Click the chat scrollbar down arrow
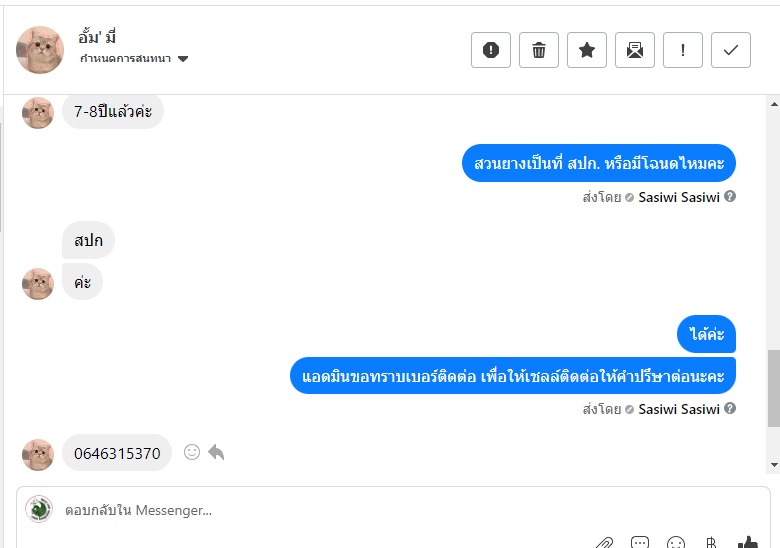Screen dimensions: 780x548 [774, 465]
